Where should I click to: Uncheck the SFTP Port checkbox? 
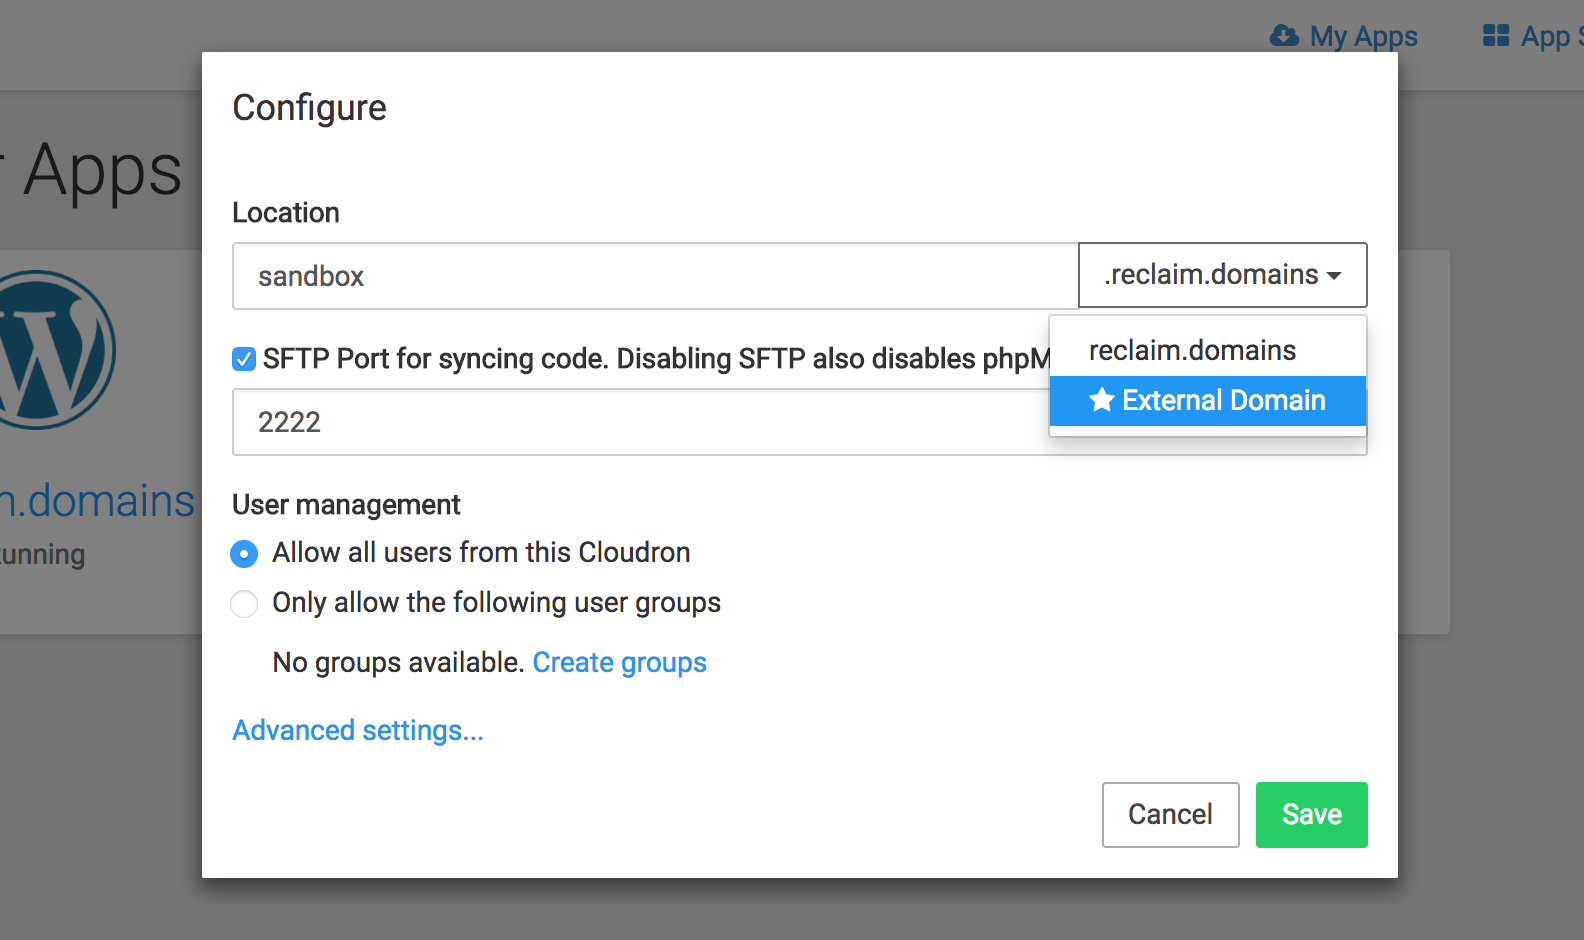click(244, 359)
